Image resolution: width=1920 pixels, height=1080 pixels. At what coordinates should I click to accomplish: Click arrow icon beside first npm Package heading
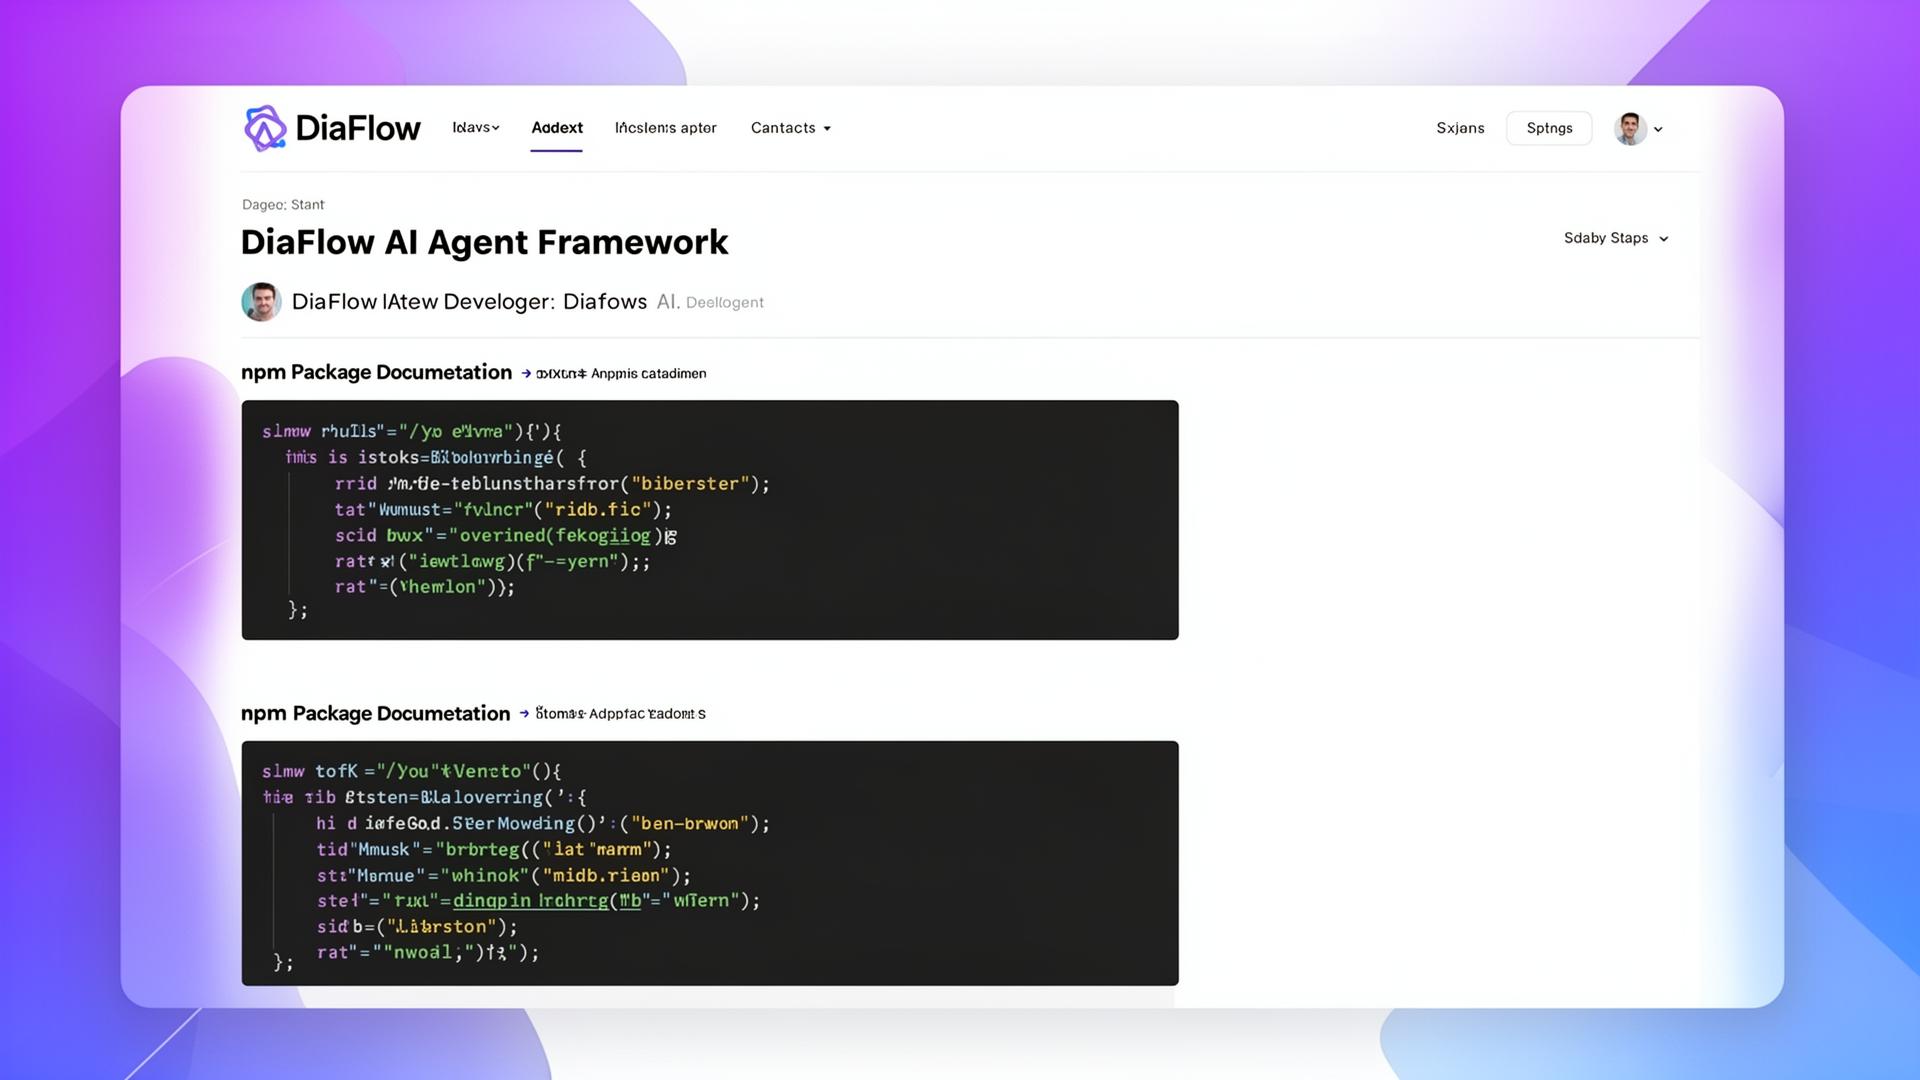[x=526, y=374]
